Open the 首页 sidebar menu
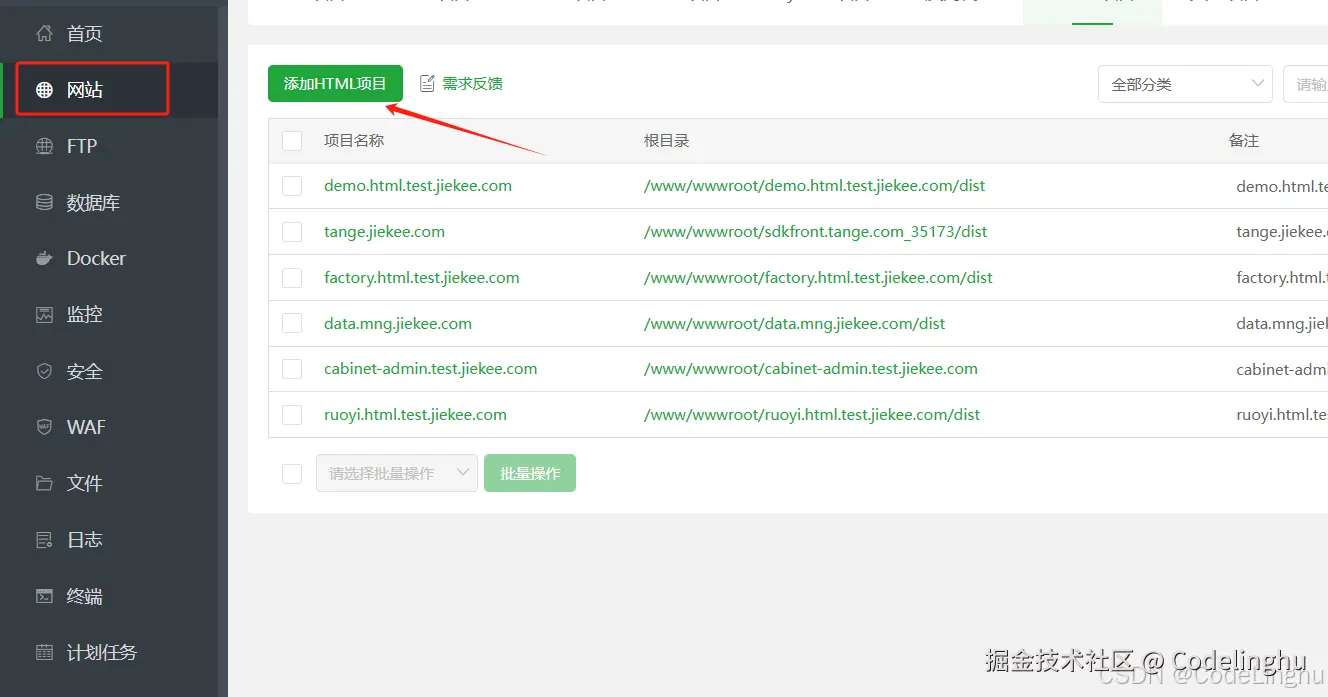 [x=109, y=33]
